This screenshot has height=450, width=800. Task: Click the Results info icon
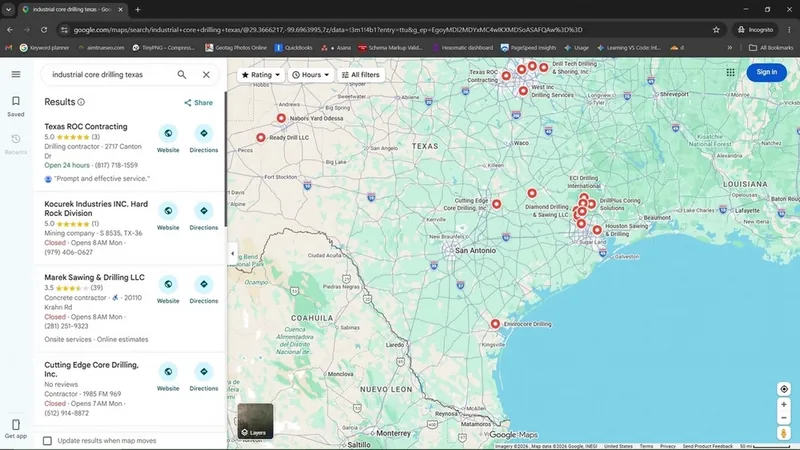pyautogui.click(x=81, y=102)
